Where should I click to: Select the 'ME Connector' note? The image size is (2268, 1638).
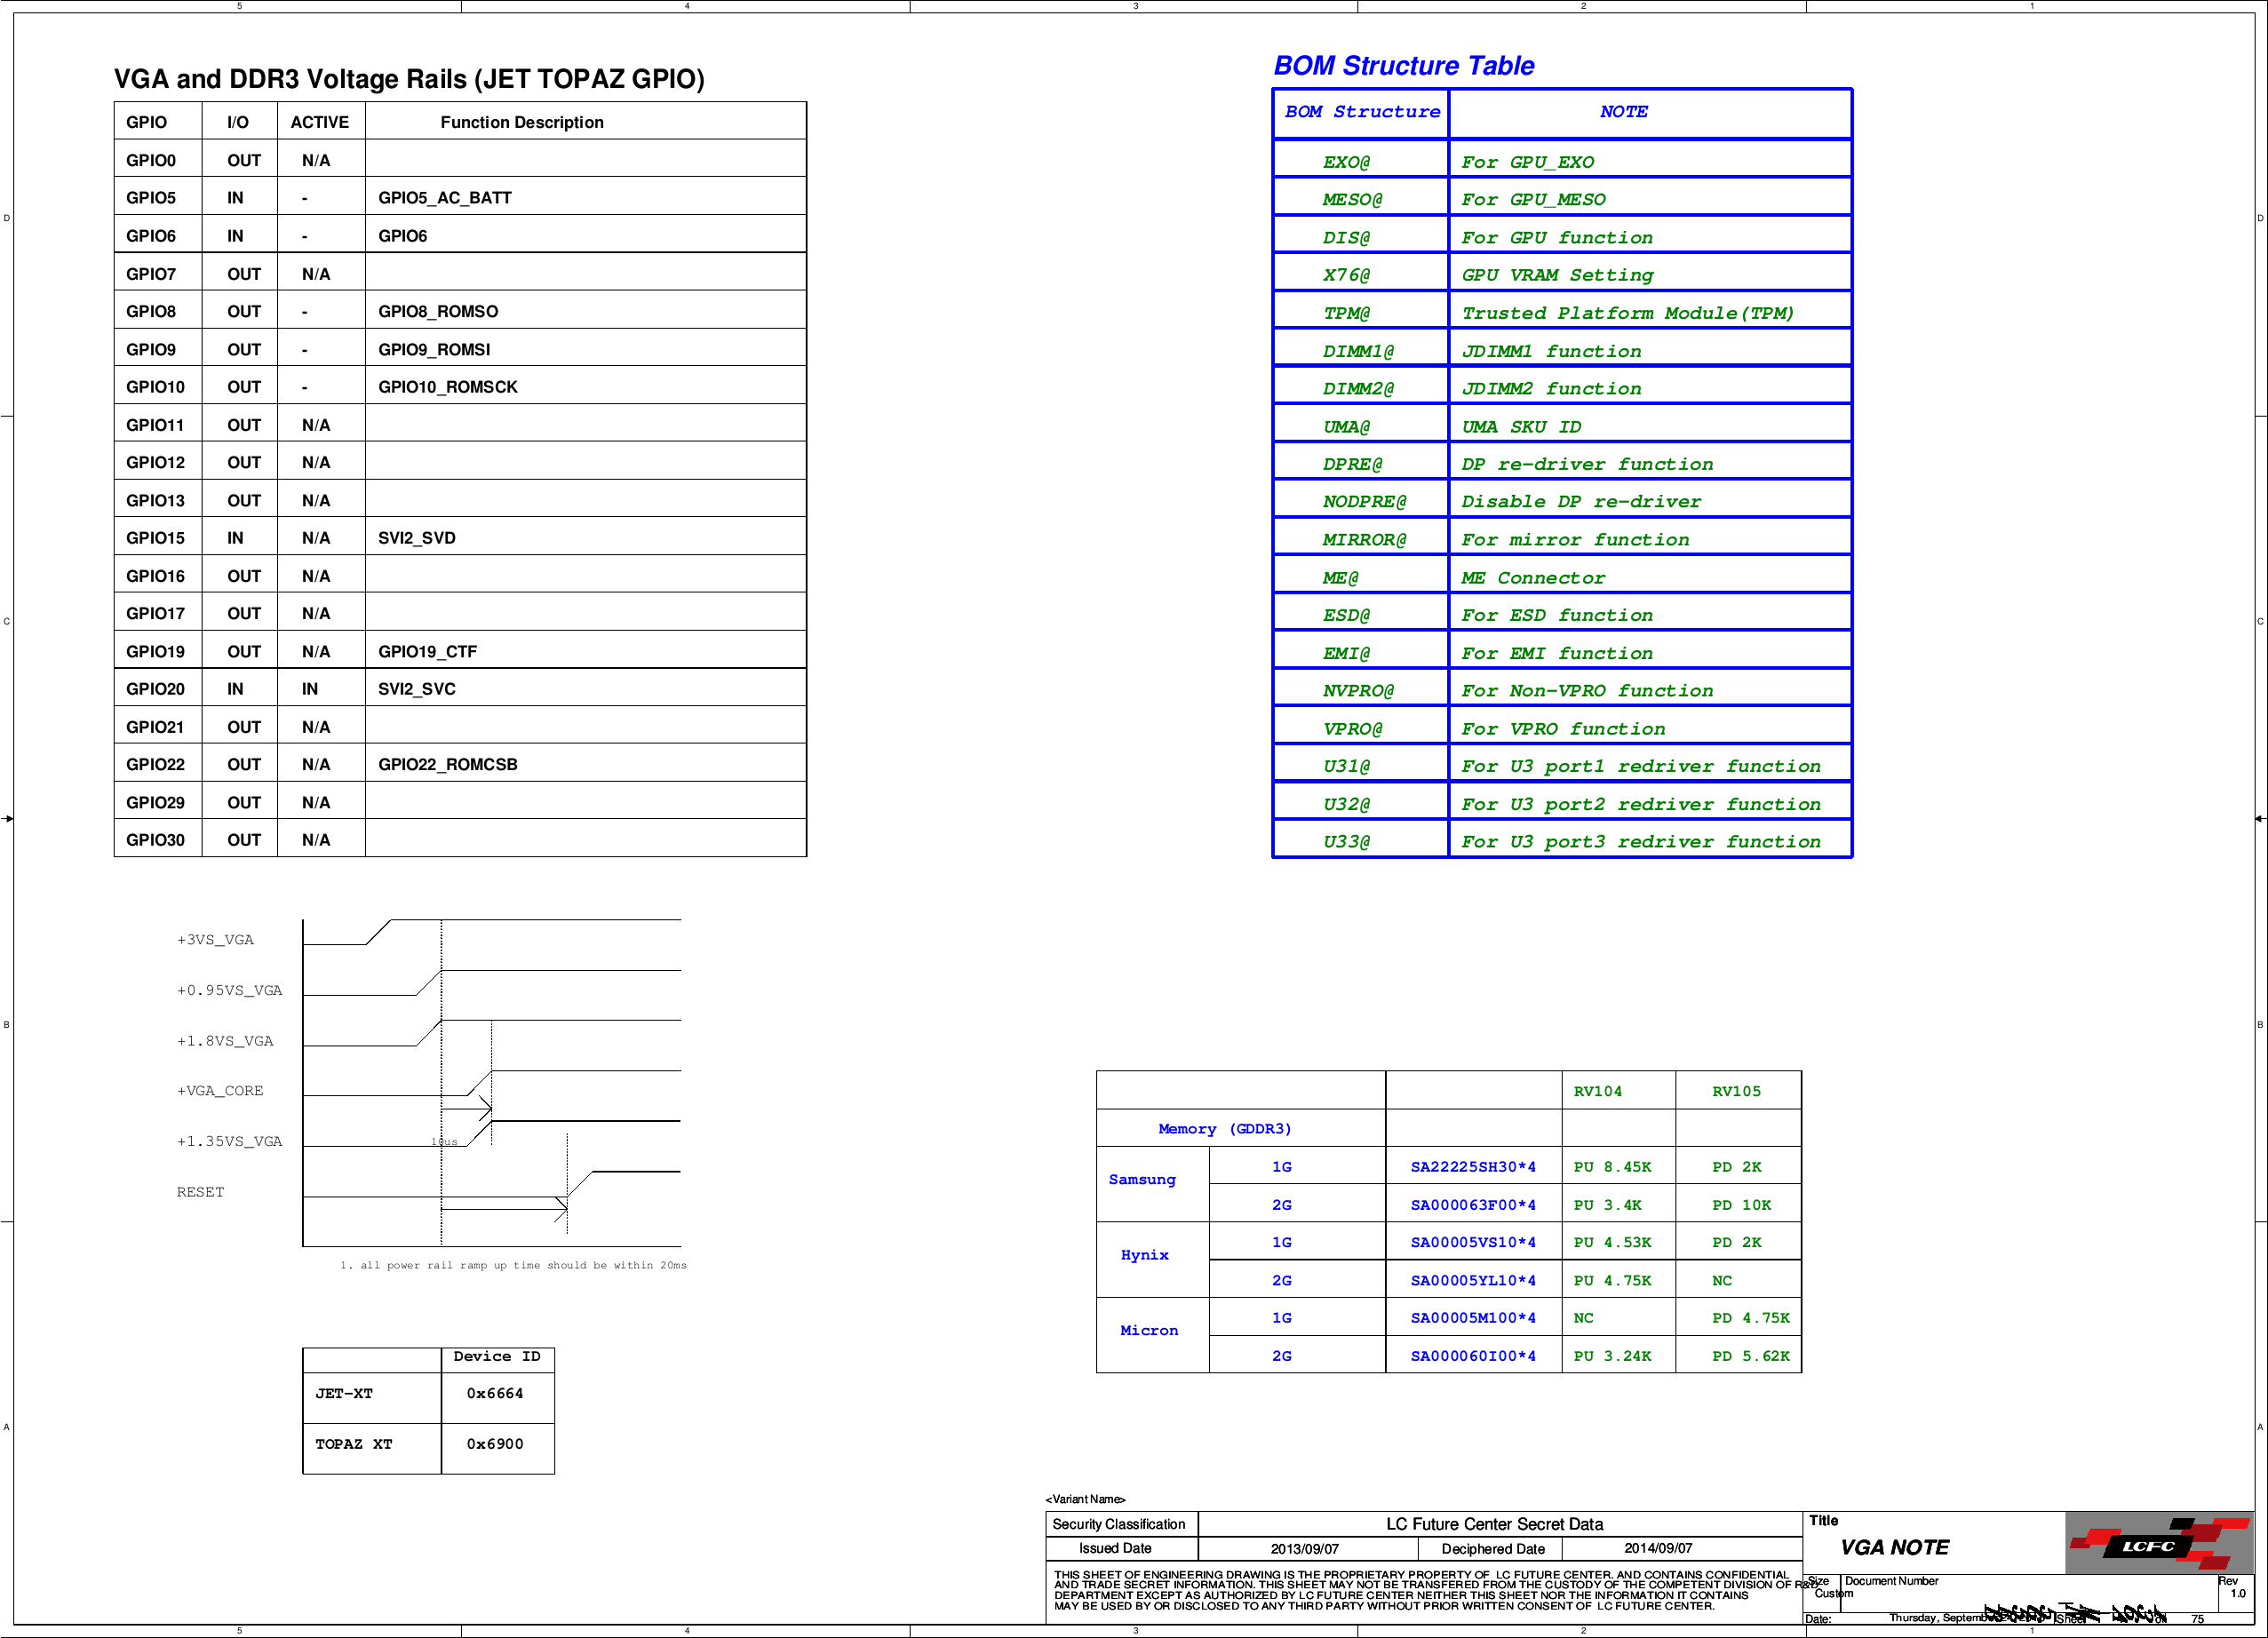[1532, 577]
